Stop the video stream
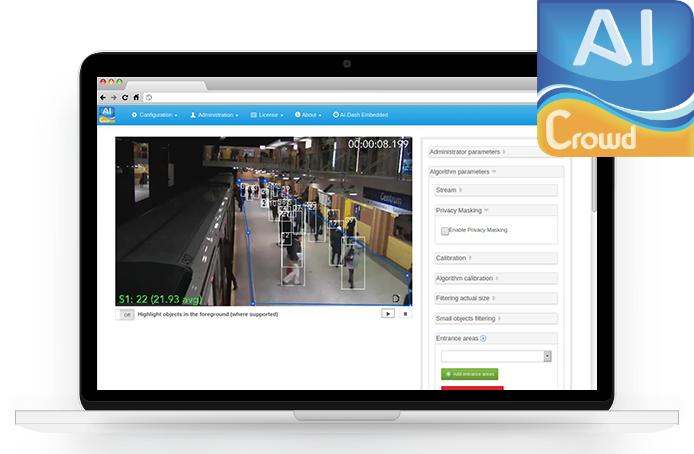This screenshot has width=694, height=454. click(405, 313)
